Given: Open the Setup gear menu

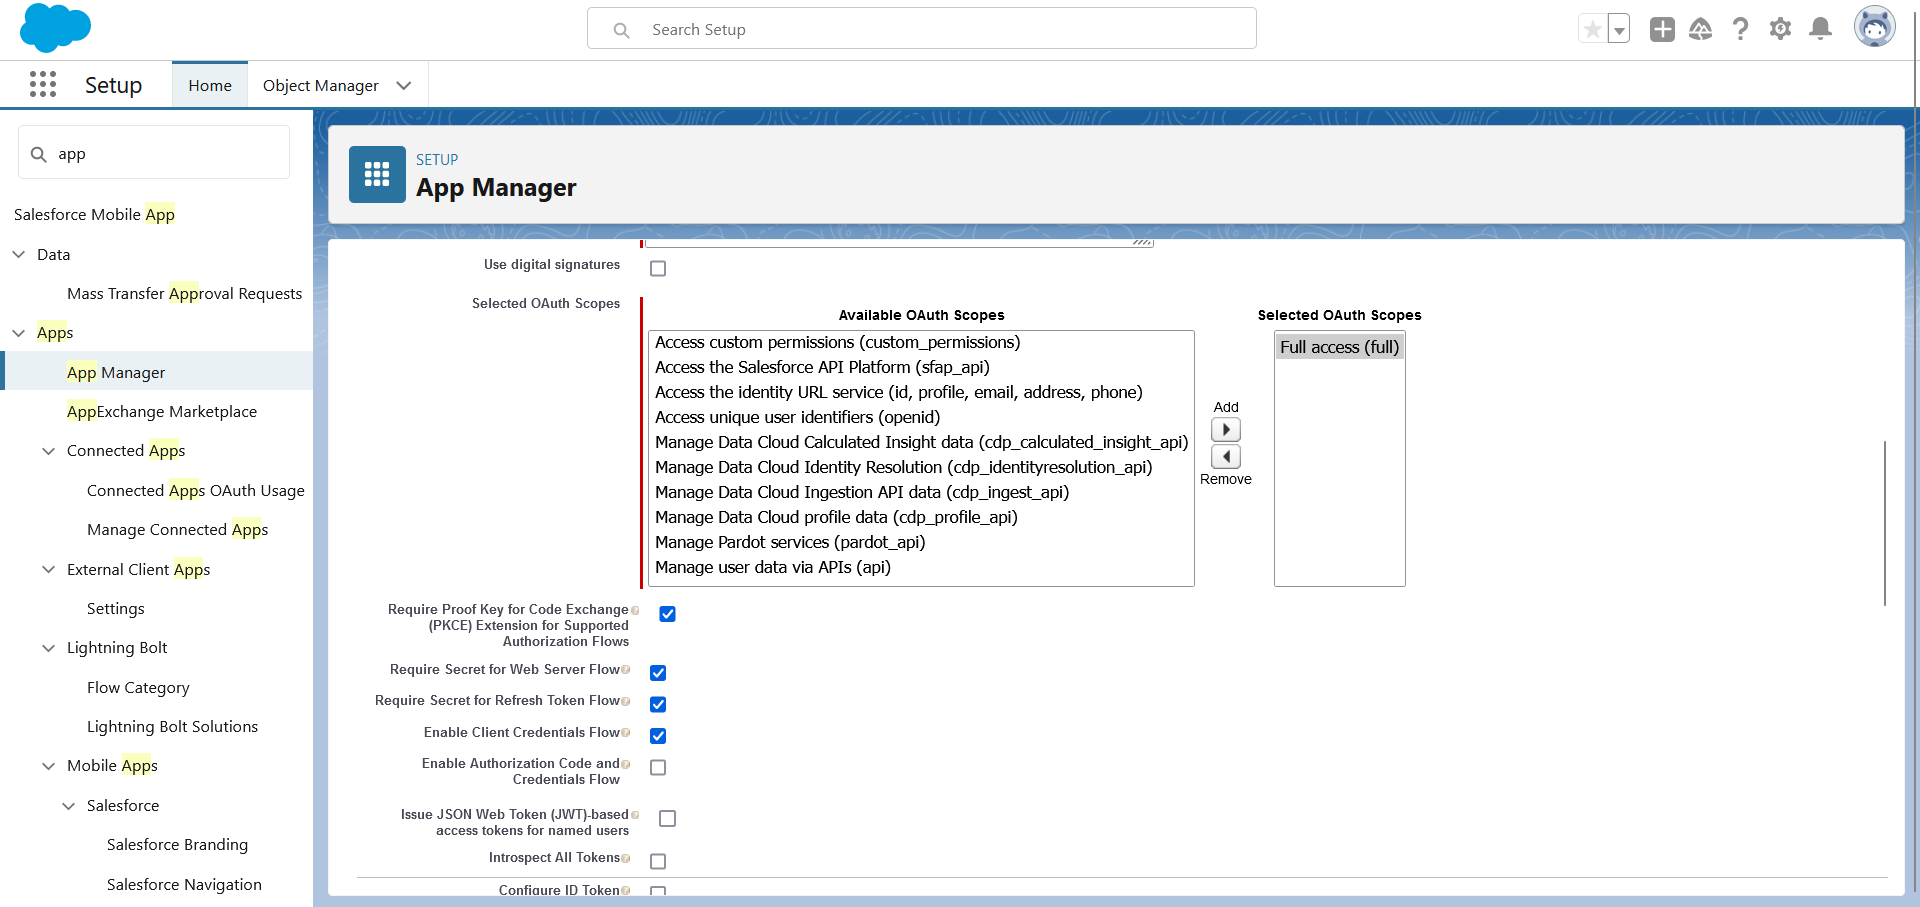Looking at the screenshot, I should [1780, 29].
